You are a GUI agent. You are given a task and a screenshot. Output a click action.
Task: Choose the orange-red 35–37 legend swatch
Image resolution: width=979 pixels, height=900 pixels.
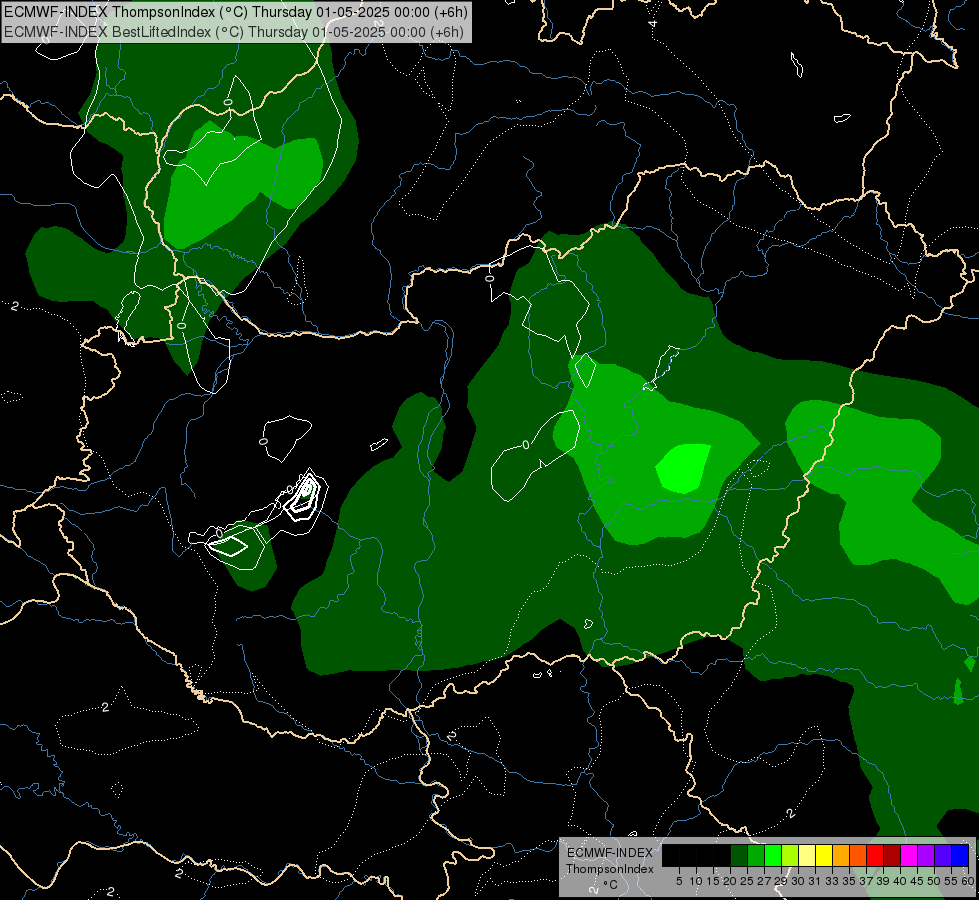[858, 855]
